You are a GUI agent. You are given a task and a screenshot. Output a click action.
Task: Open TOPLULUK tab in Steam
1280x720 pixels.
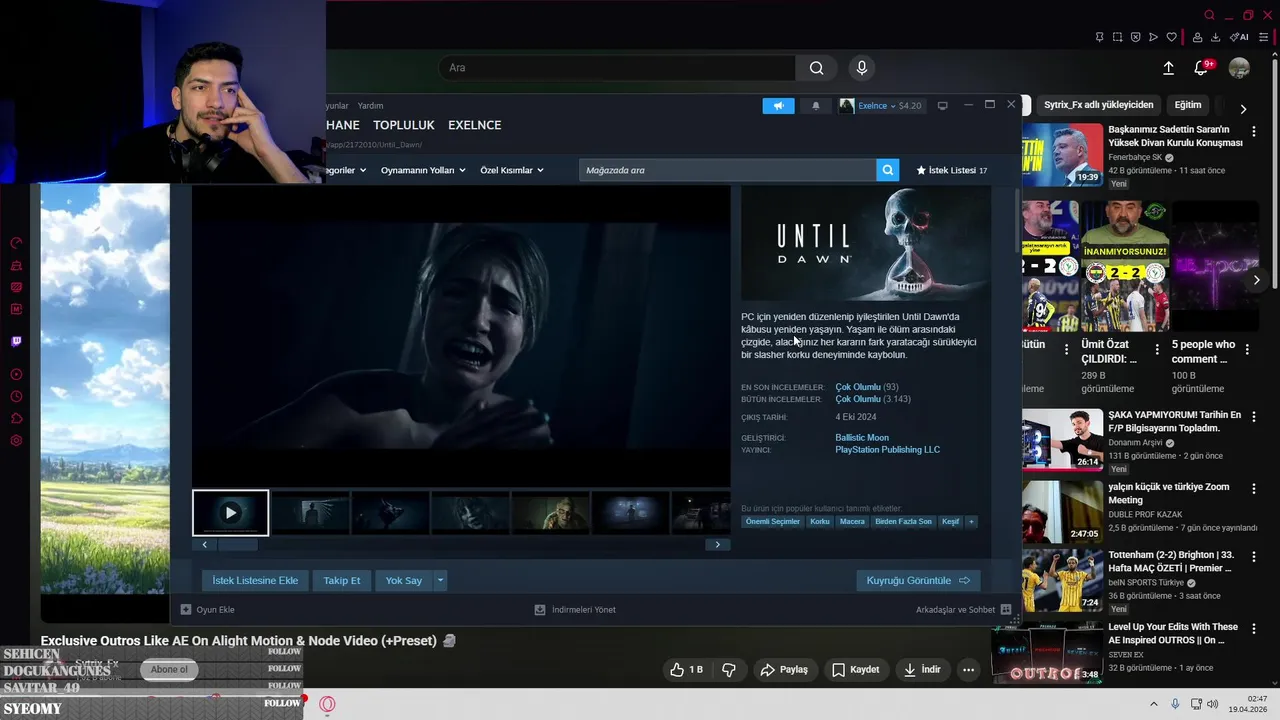(404, 125)
